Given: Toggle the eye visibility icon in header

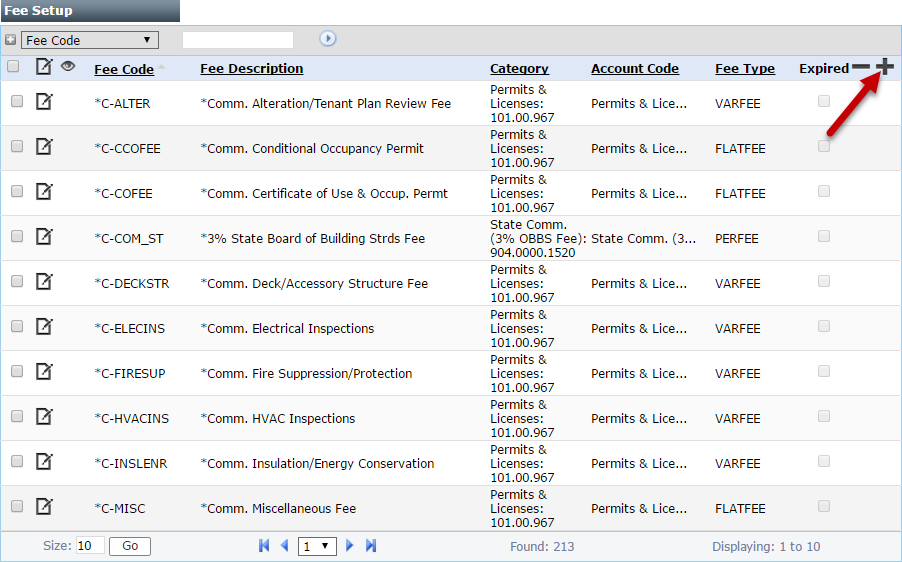Looking at the screenshot, I should click(x=68, y=66).
